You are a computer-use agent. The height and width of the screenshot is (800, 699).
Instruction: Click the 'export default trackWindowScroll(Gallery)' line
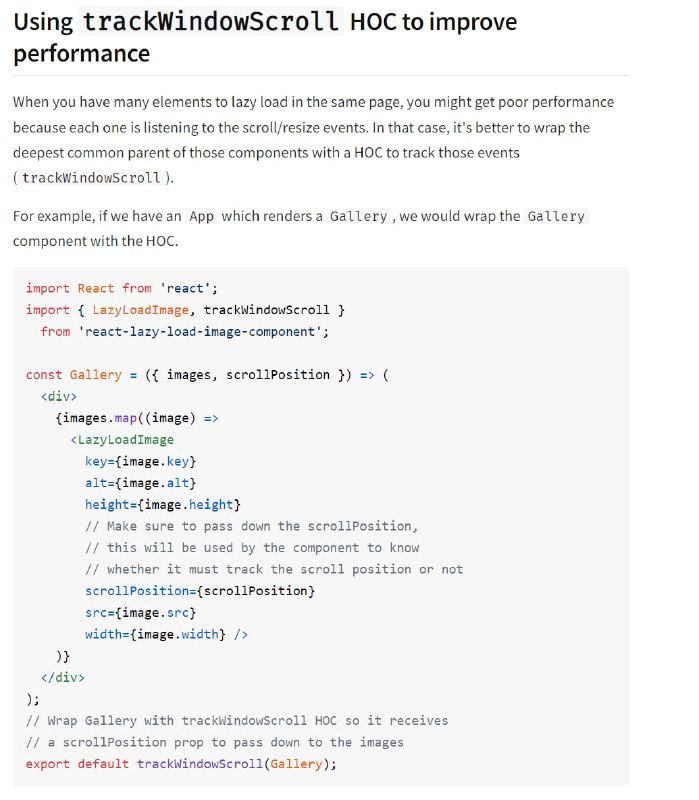click(x=182, y=764)
